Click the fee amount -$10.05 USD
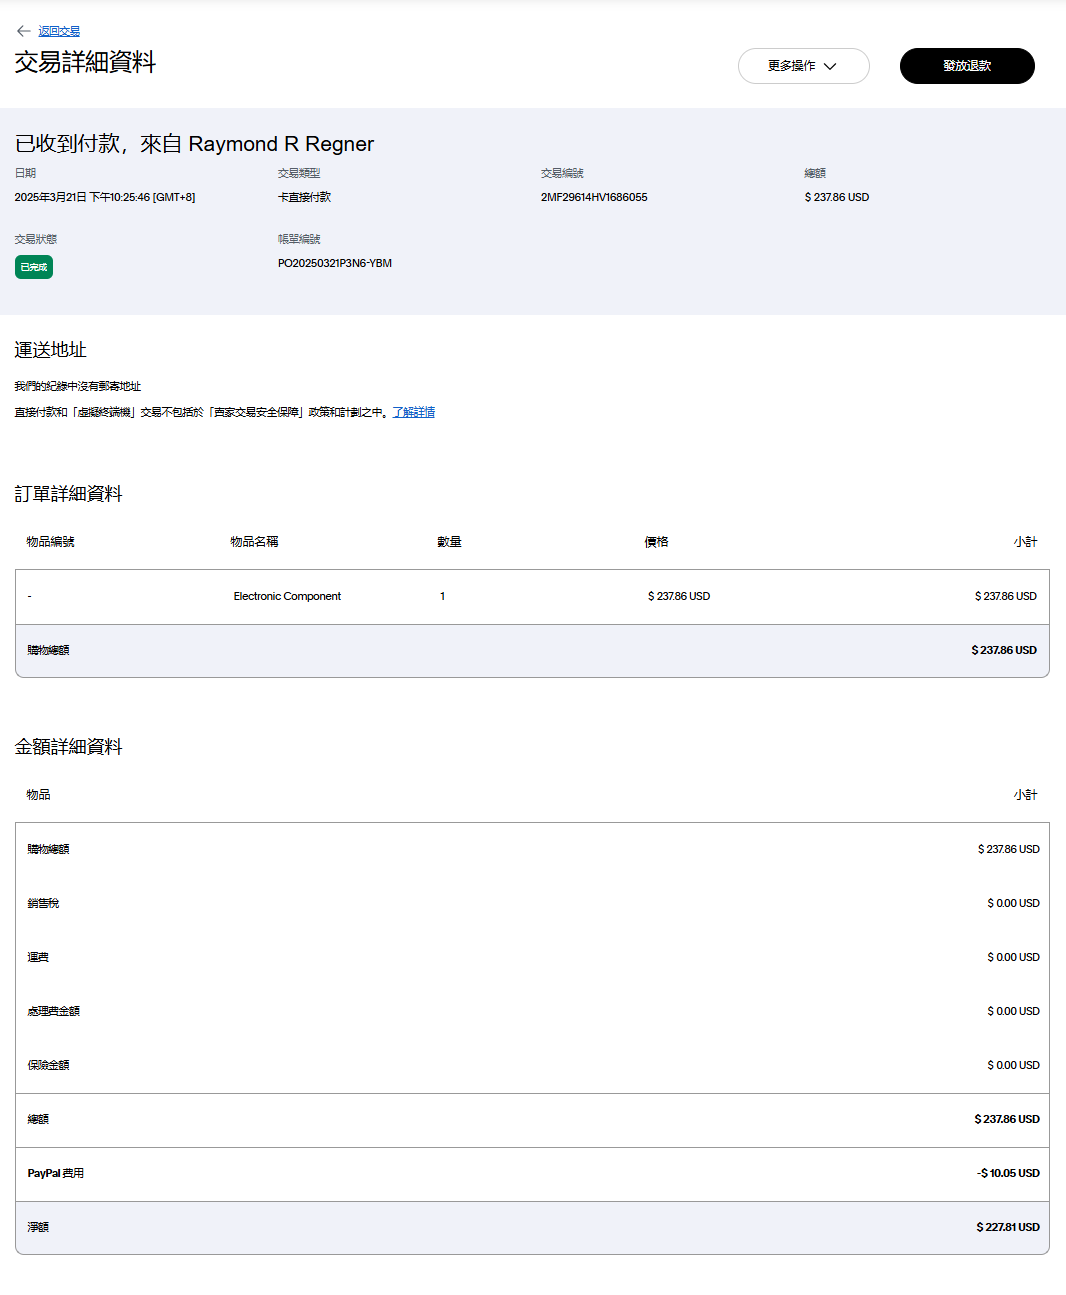This screenshot has width=1066, height=1295. pyautogui.click(x=1007, y=1173)
